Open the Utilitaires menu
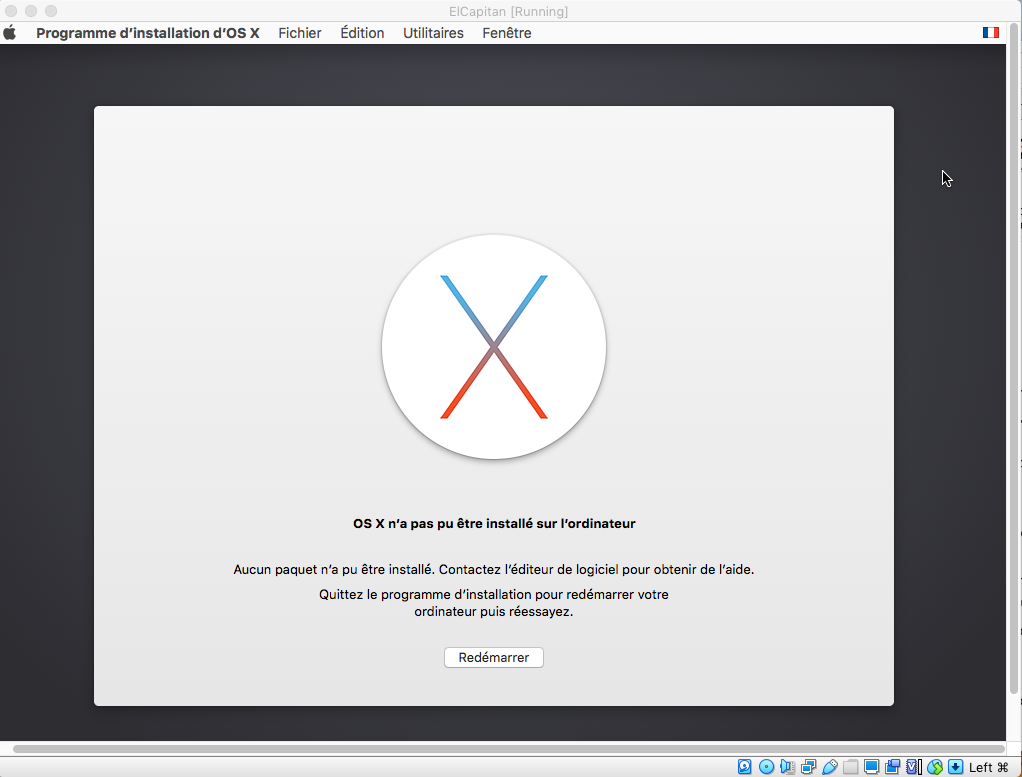This screenshot has width=1022, height=777. pyautogui.click(x=433, y=33)
